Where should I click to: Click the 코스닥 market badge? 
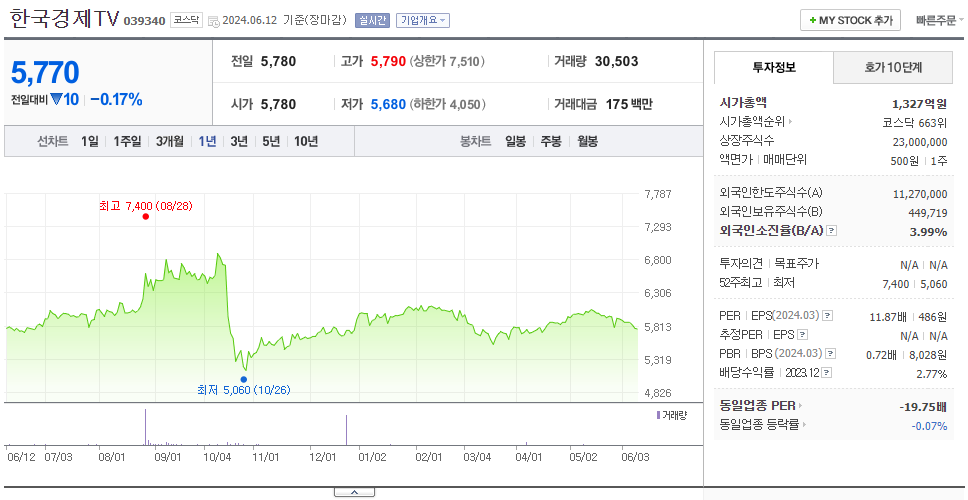pyautogui.click(x=186, y=20)
